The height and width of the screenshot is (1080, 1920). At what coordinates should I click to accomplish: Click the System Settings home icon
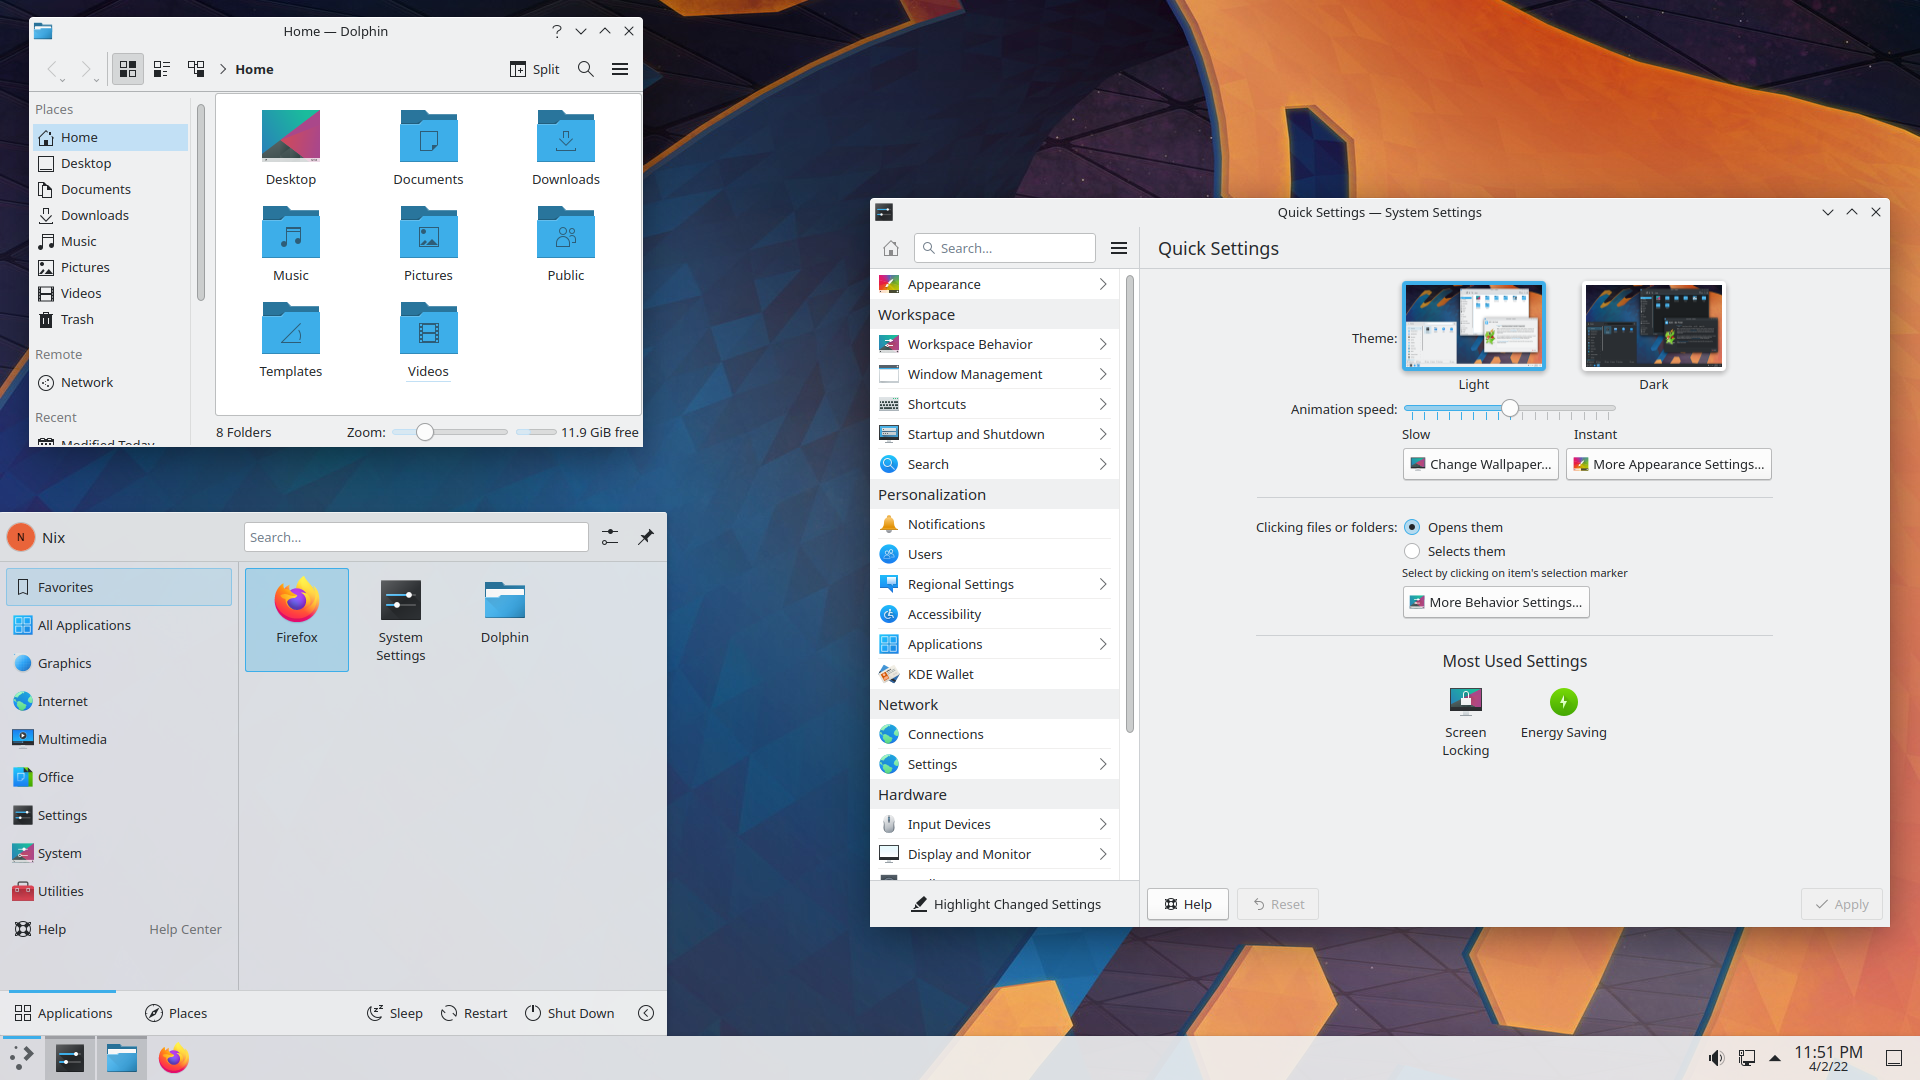(891, 248)
